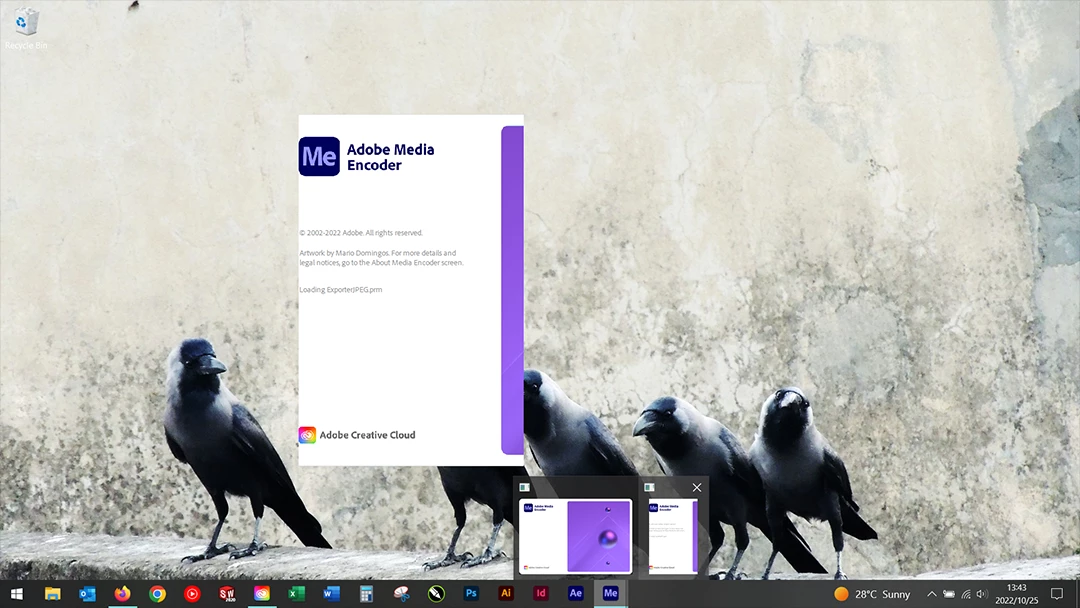Launch Photoshop from the taskbar

(x=471, y=593)
